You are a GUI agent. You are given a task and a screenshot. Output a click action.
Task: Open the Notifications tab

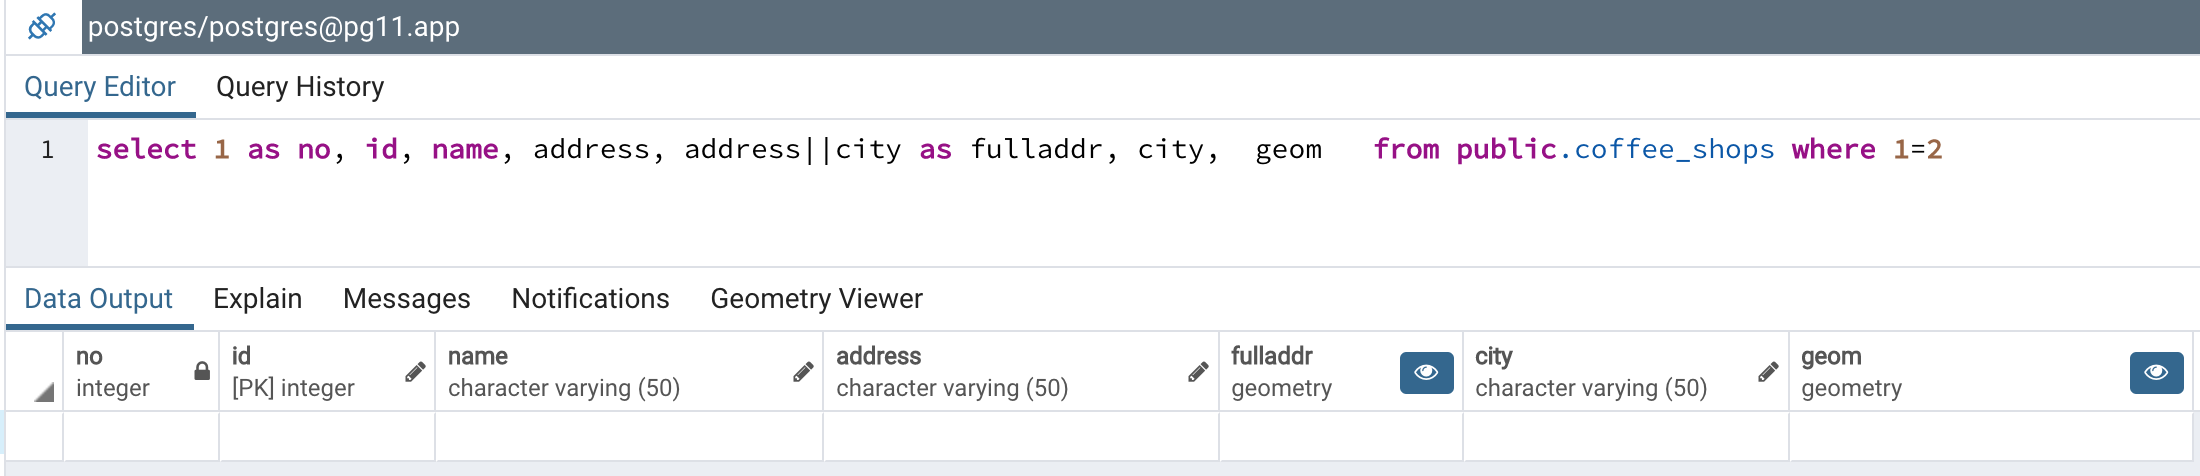590,299
